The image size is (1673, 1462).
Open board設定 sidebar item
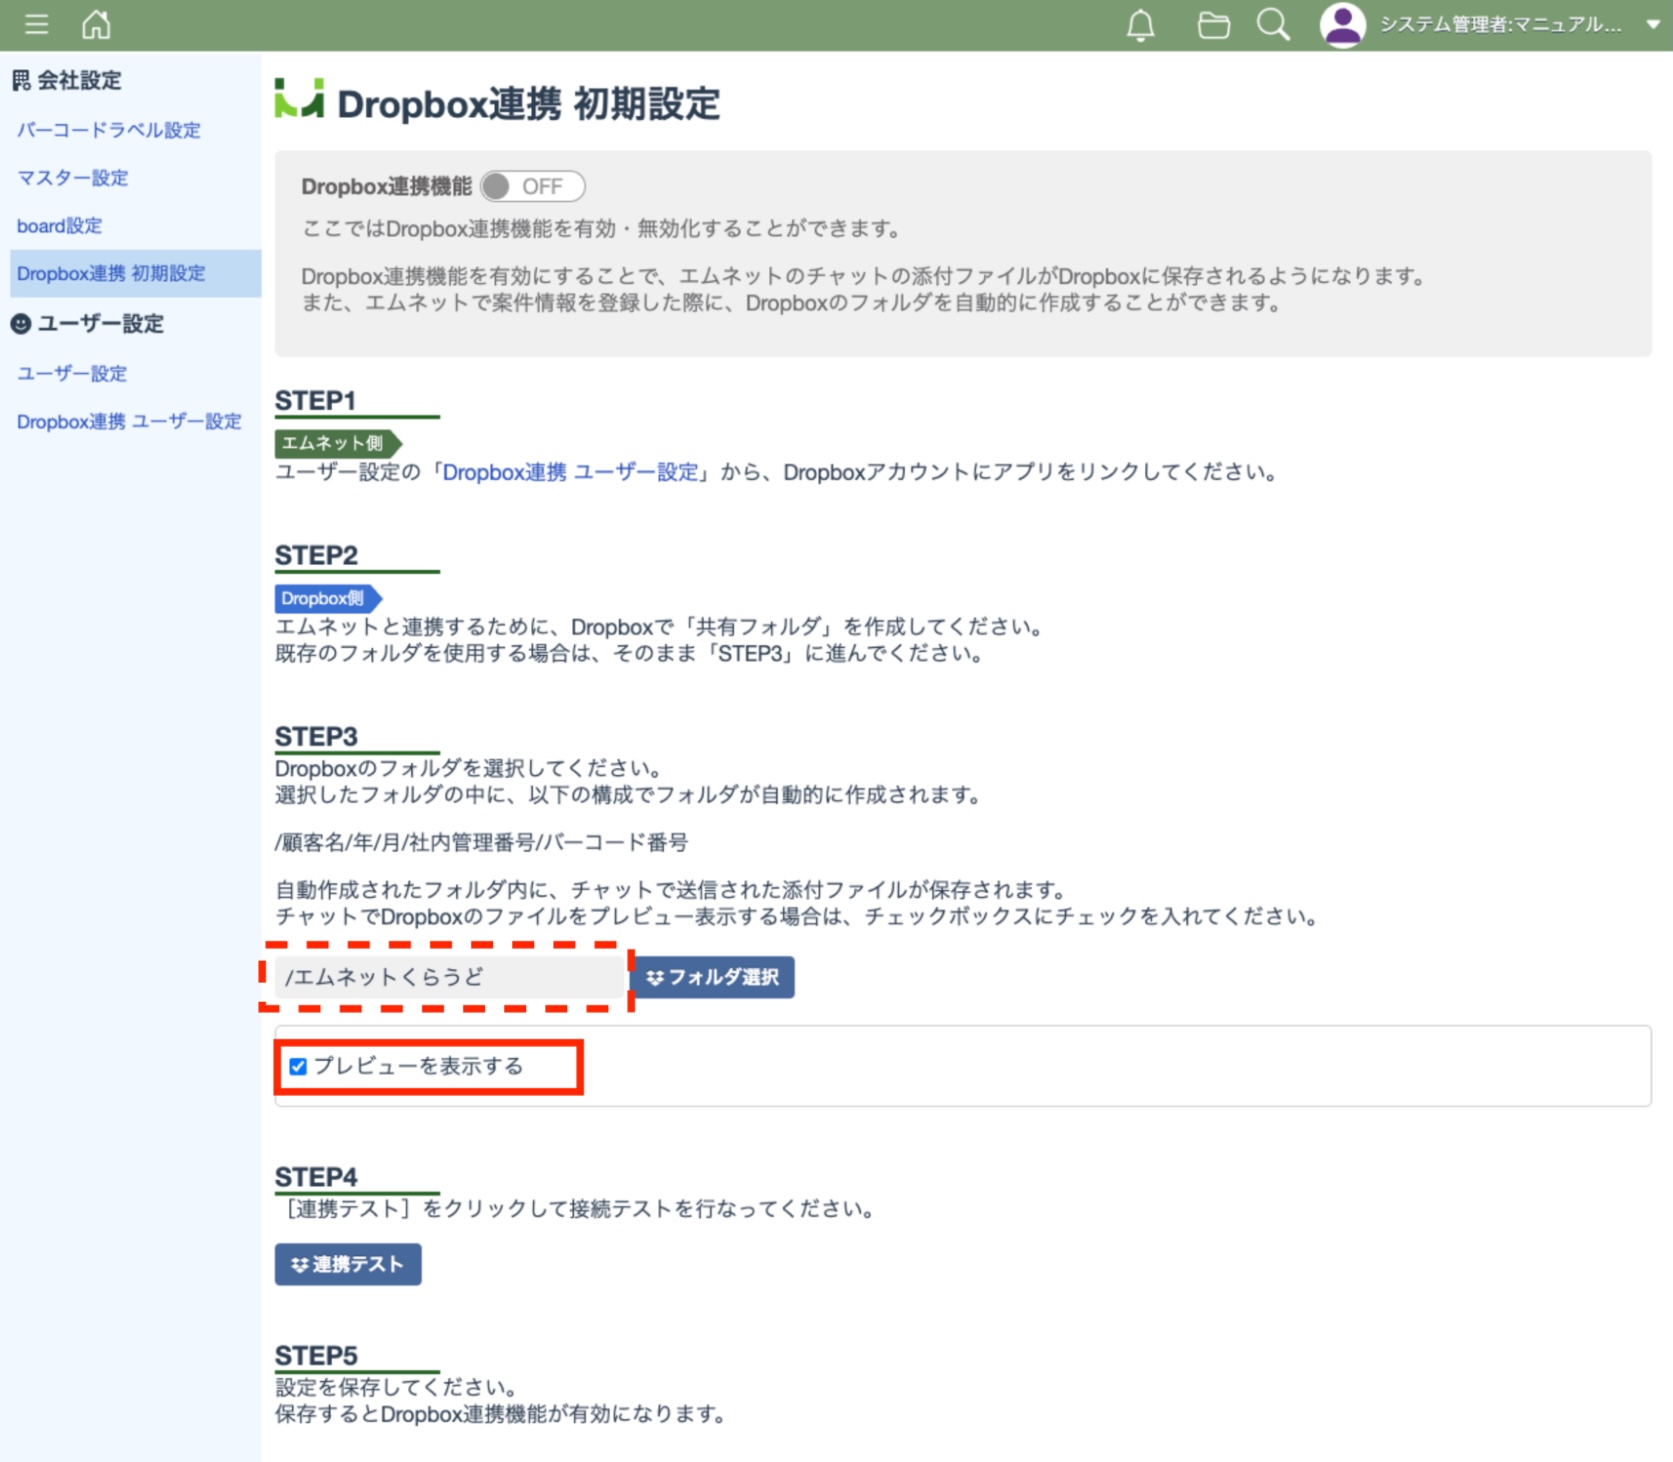(60, 226)
